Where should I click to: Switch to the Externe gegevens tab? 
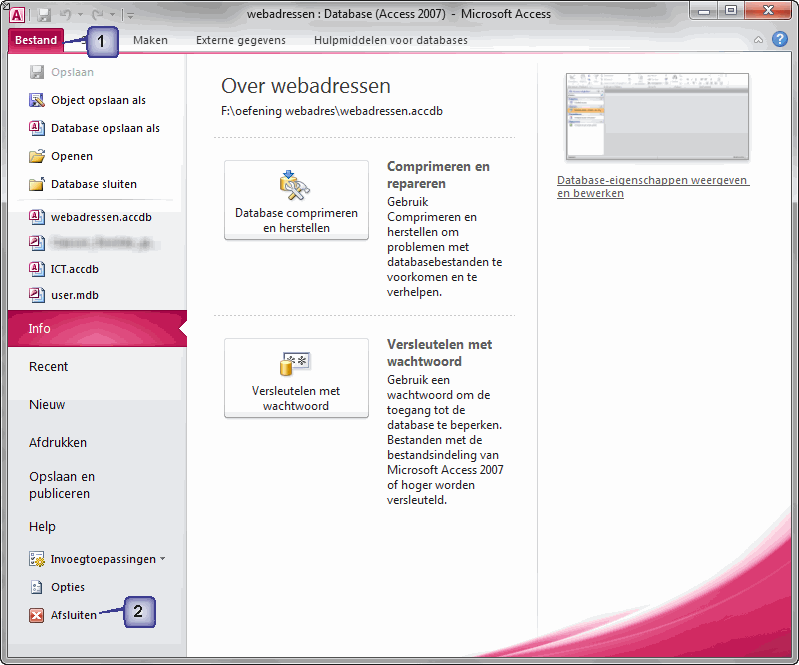(241, 40)
